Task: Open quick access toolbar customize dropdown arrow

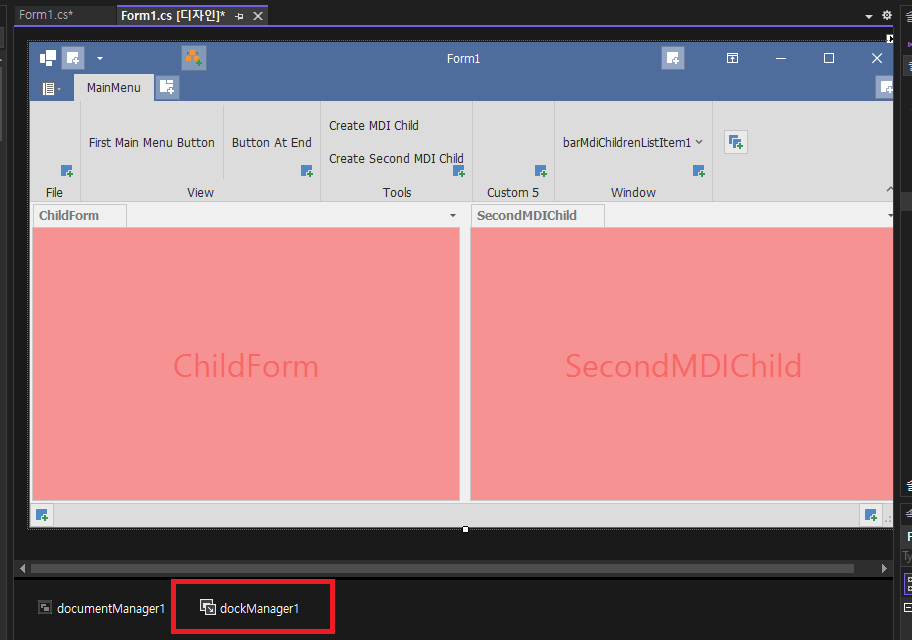Action: tap(100, 58)
